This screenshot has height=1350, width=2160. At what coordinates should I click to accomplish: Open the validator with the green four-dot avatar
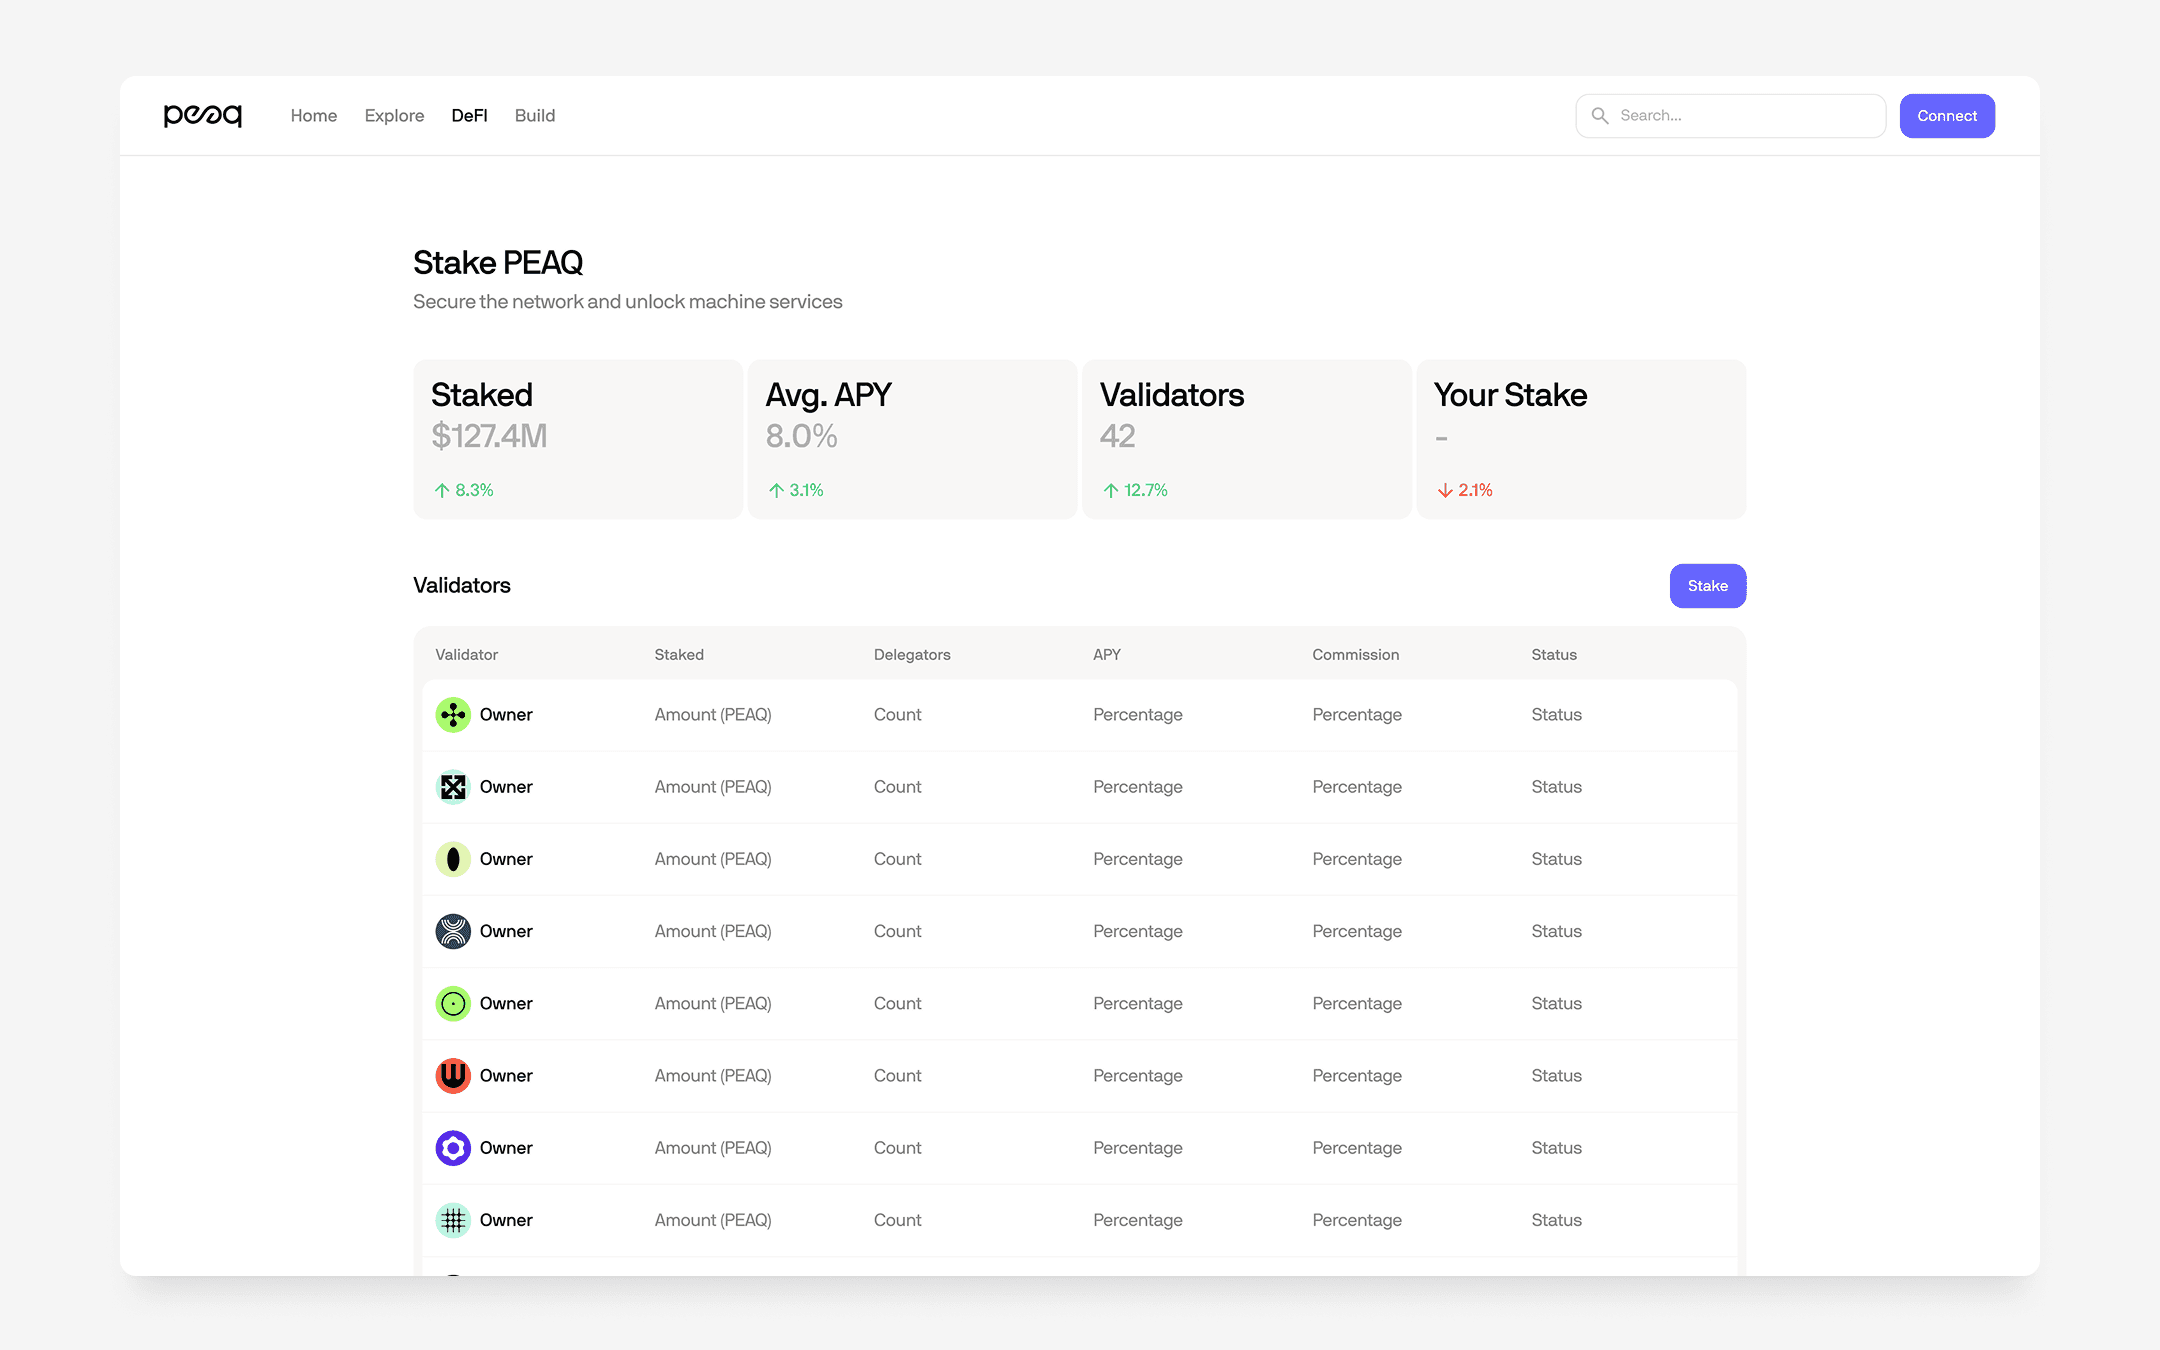tap(453, 715)
